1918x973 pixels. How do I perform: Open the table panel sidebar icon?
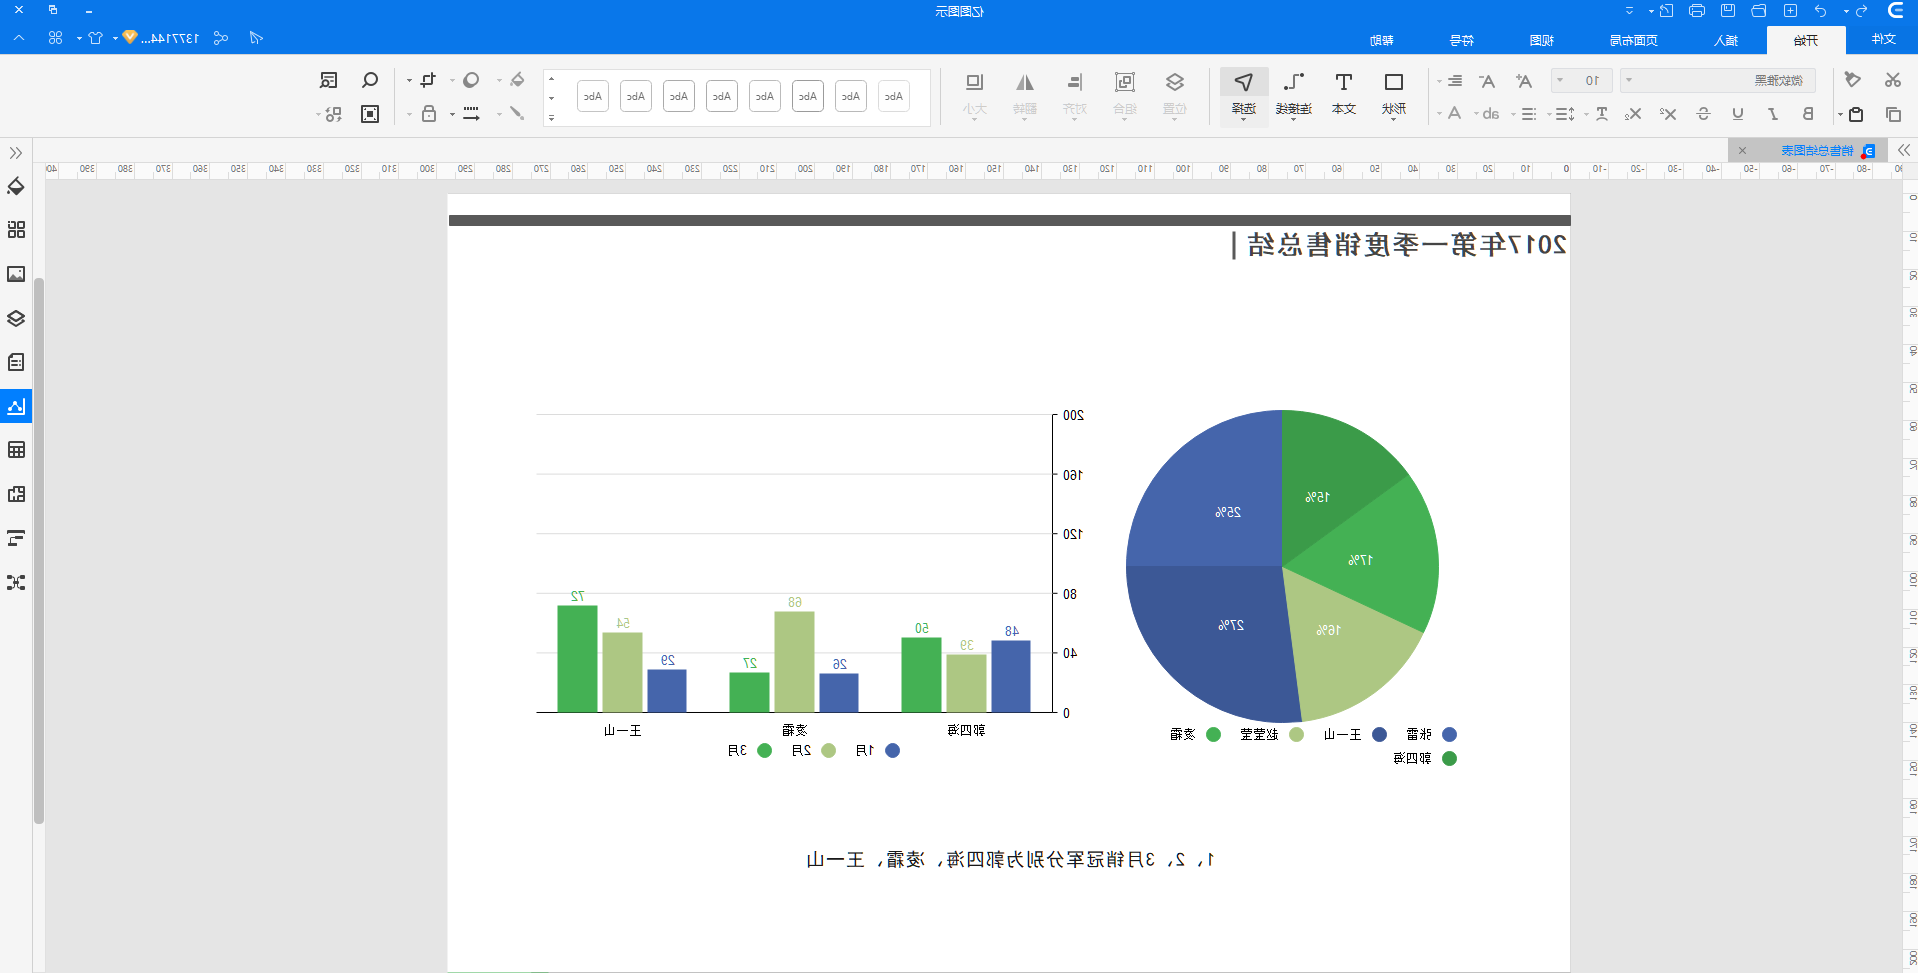point(16,450)
